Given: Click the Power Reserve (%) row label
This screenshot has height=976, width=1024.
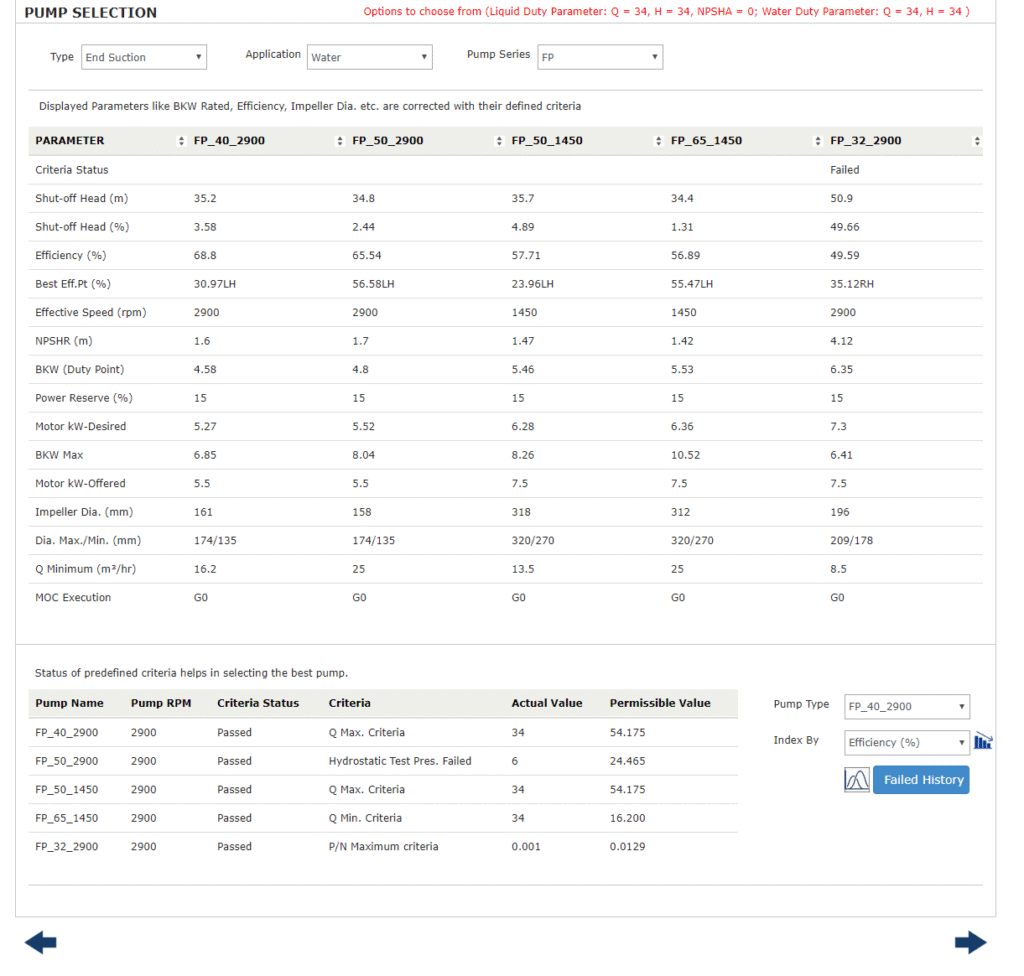Looking at the screenshot, I should coord(84,398).
